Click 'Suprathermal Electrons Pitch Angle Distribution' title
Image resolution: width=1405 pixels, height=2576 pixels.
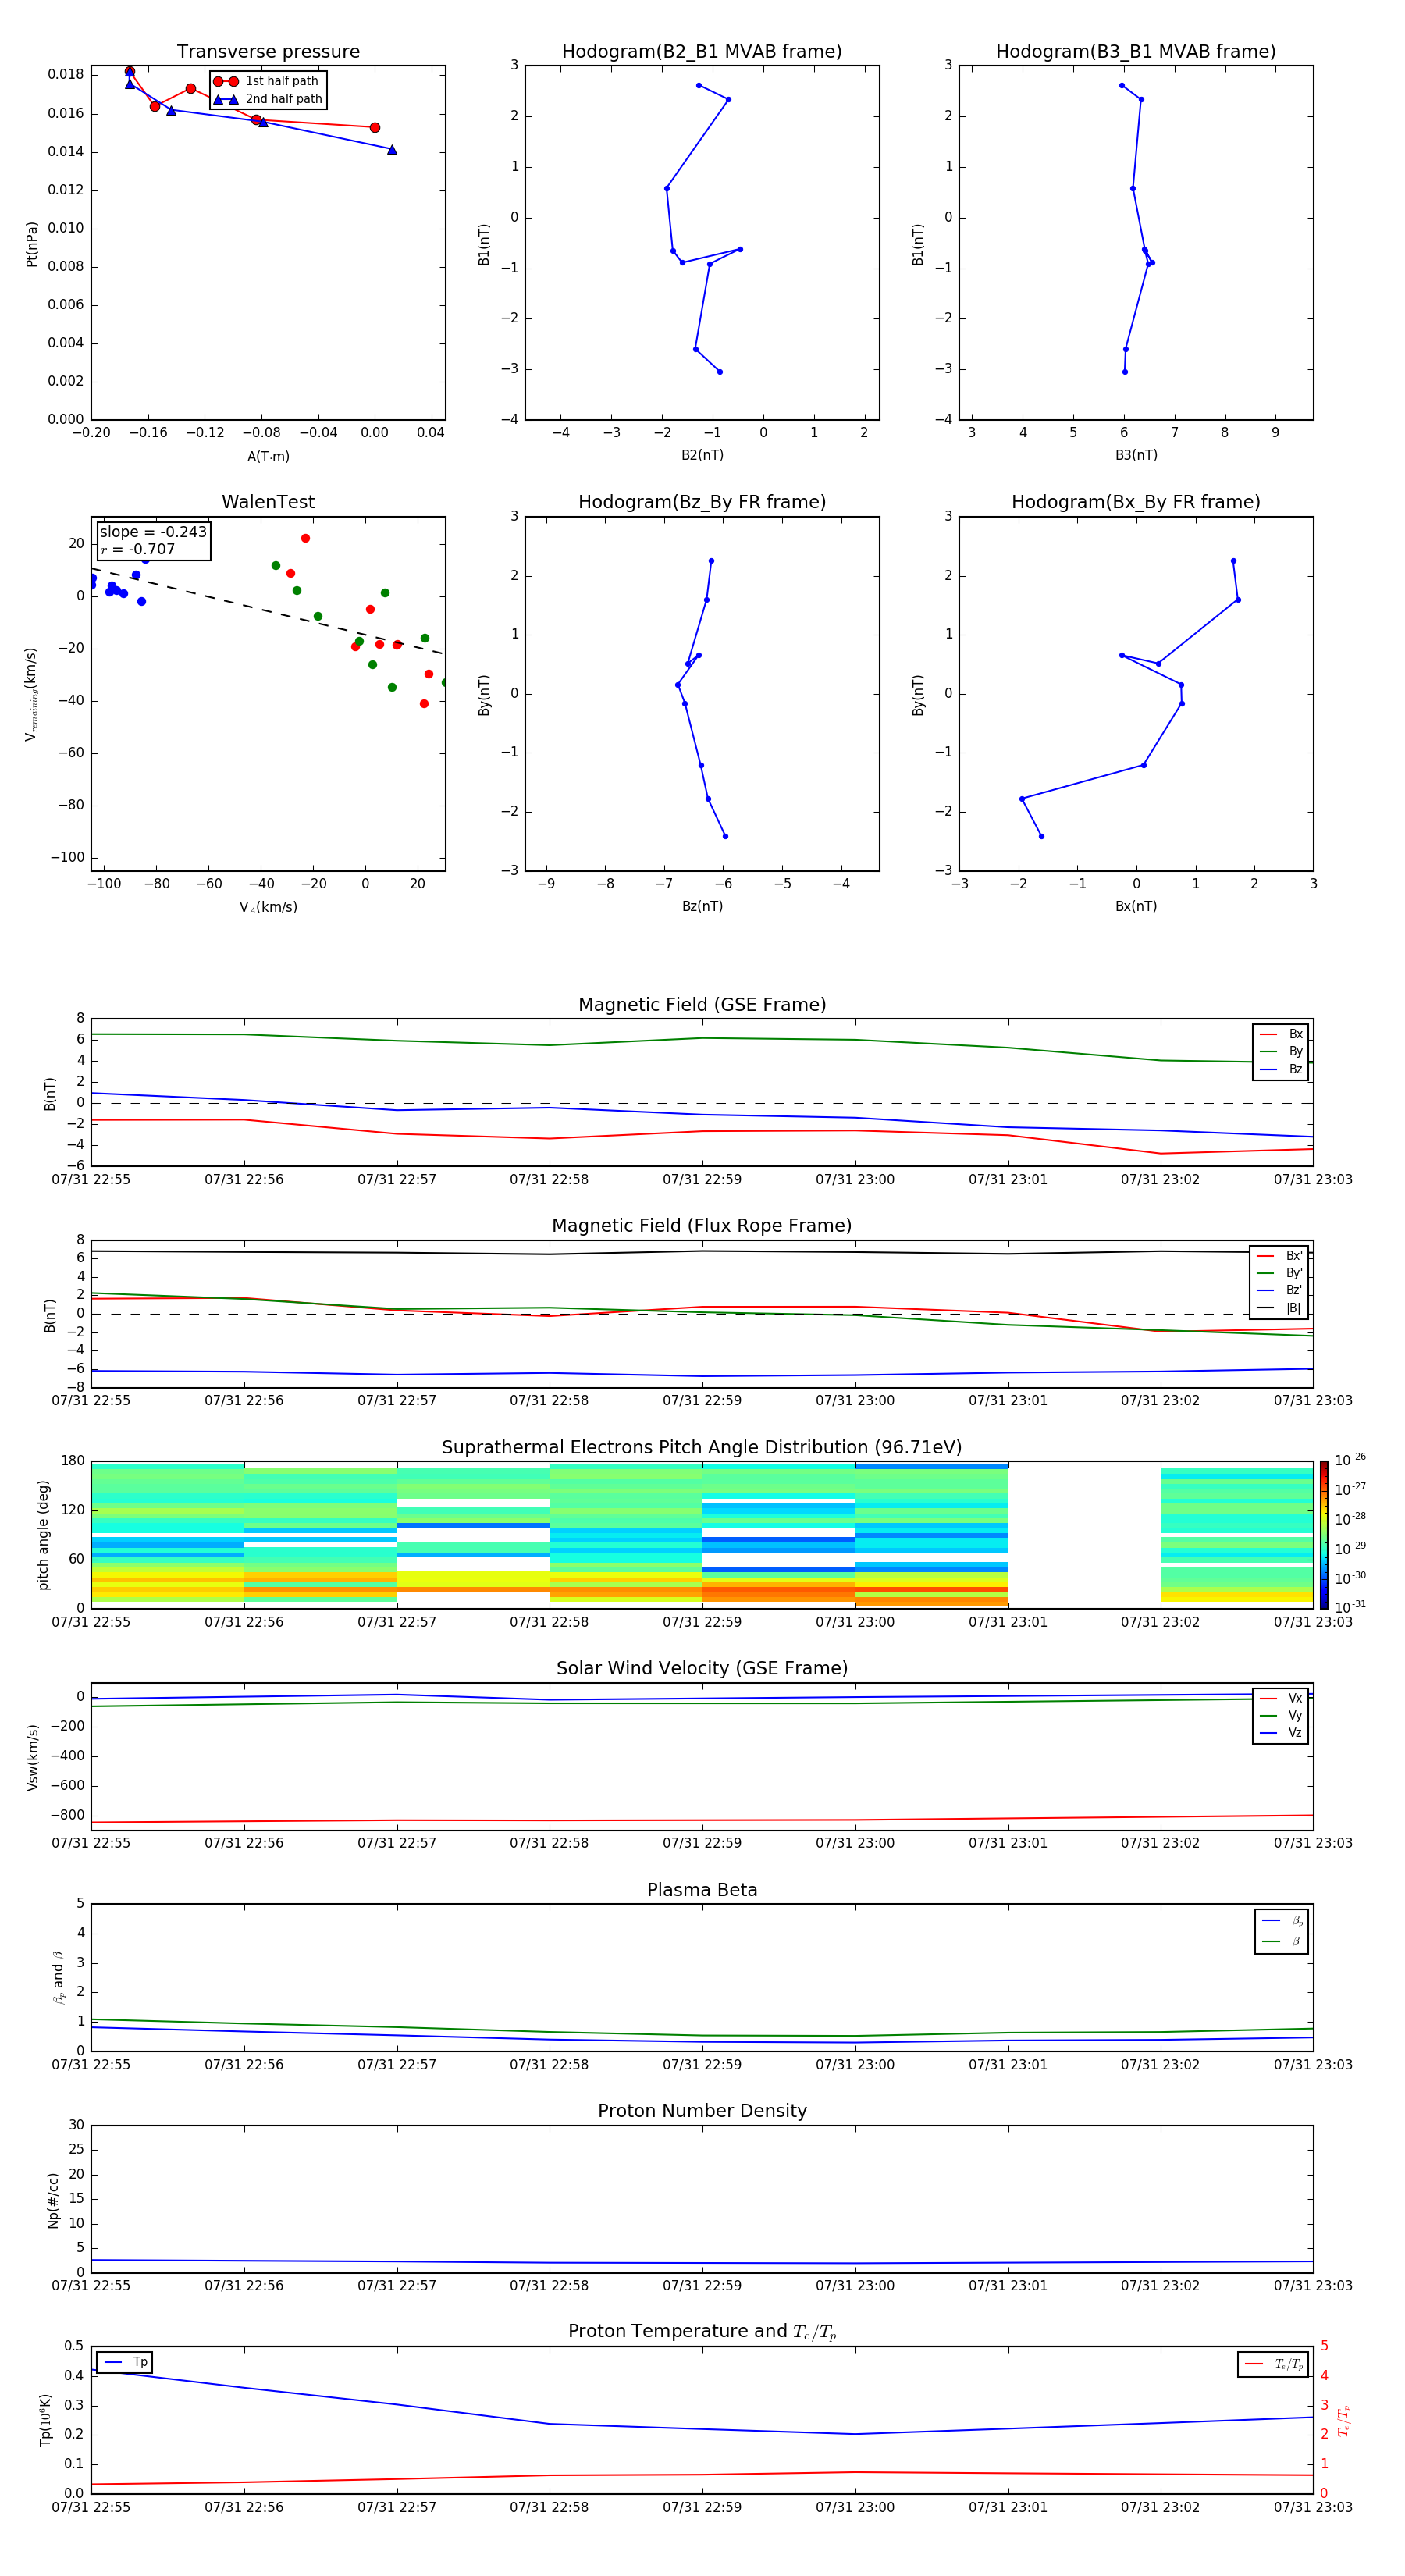tap(702, 1447)
